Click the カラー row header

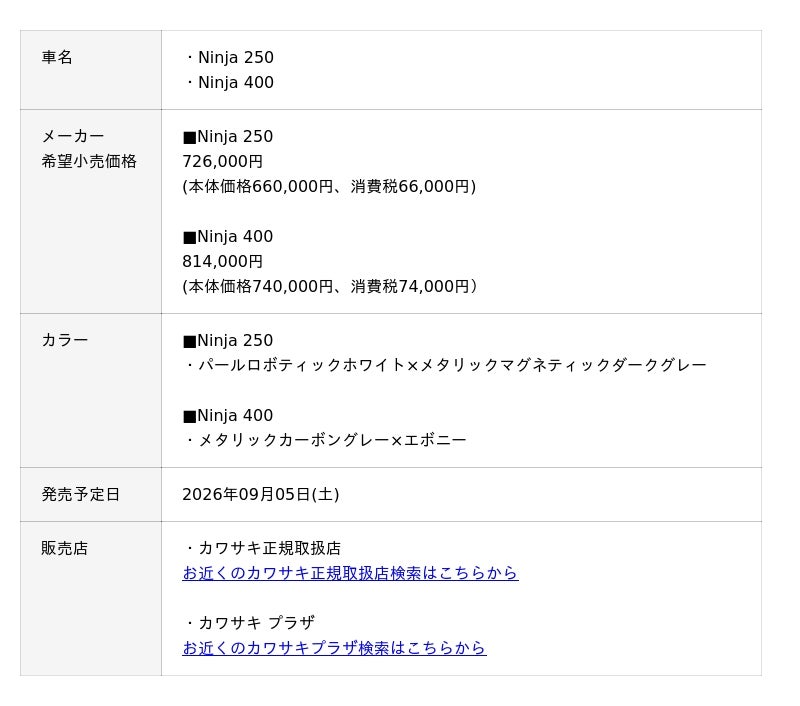(x=91, y=390)
